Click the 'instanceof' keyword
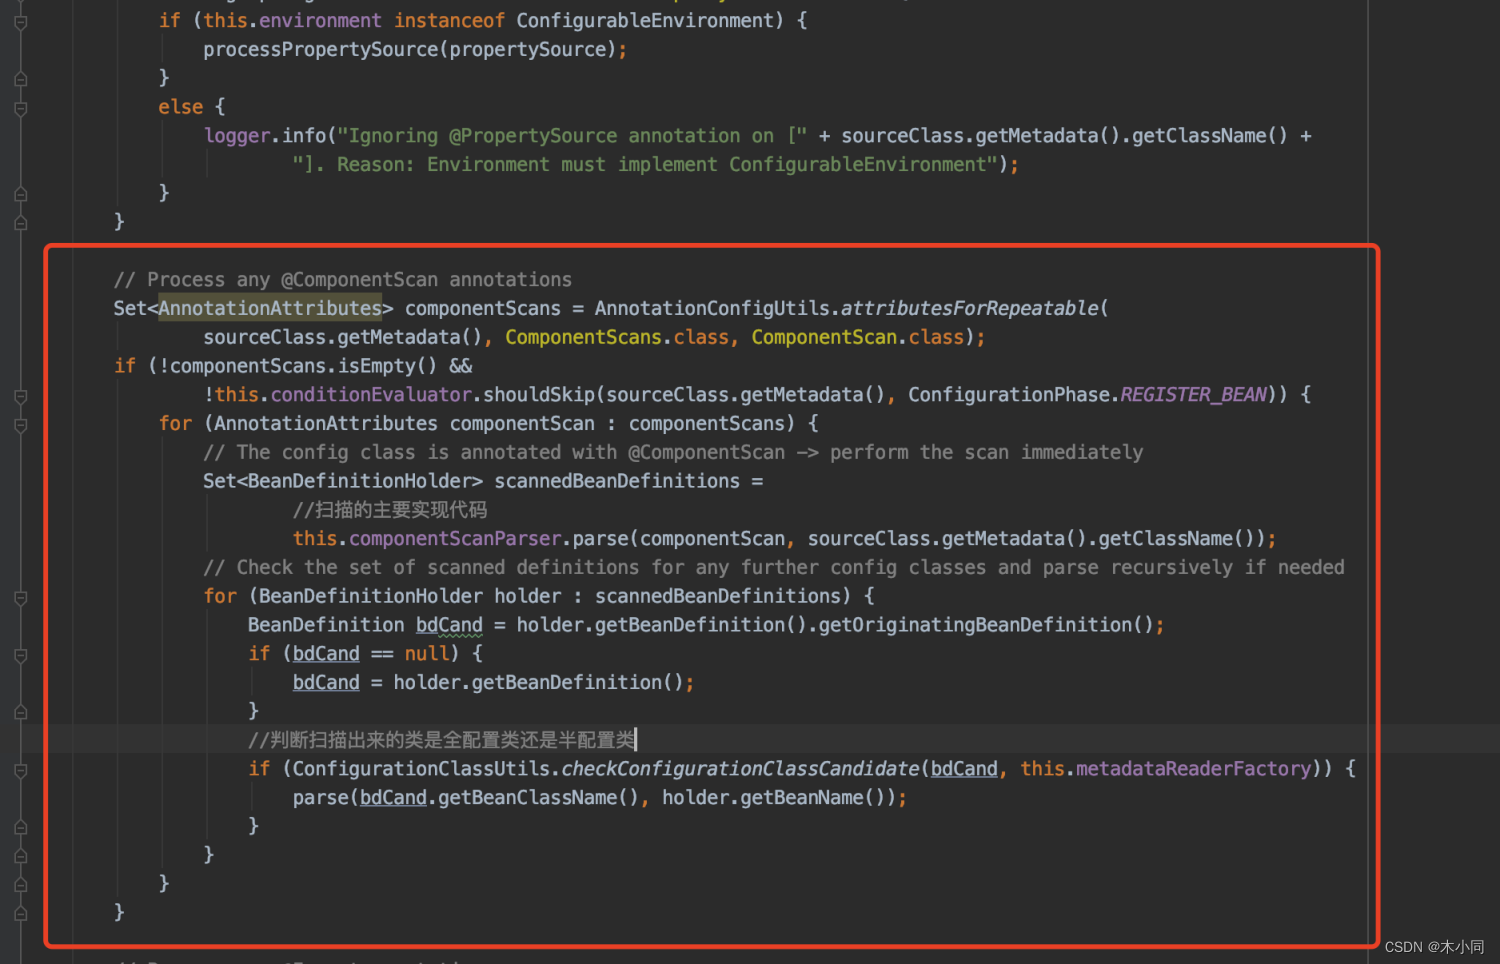Image resolution: width=1500 pixels, height=964 pixels. [449, 21]
